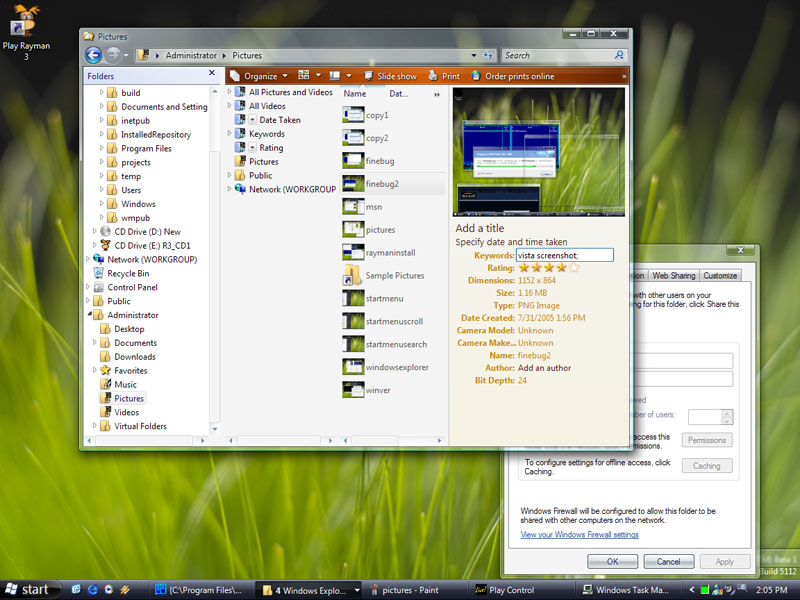Image resolution: width=800 pixels, height=600 pixels.
Task: Expand the Windows folder node
Action: point(101,204)
